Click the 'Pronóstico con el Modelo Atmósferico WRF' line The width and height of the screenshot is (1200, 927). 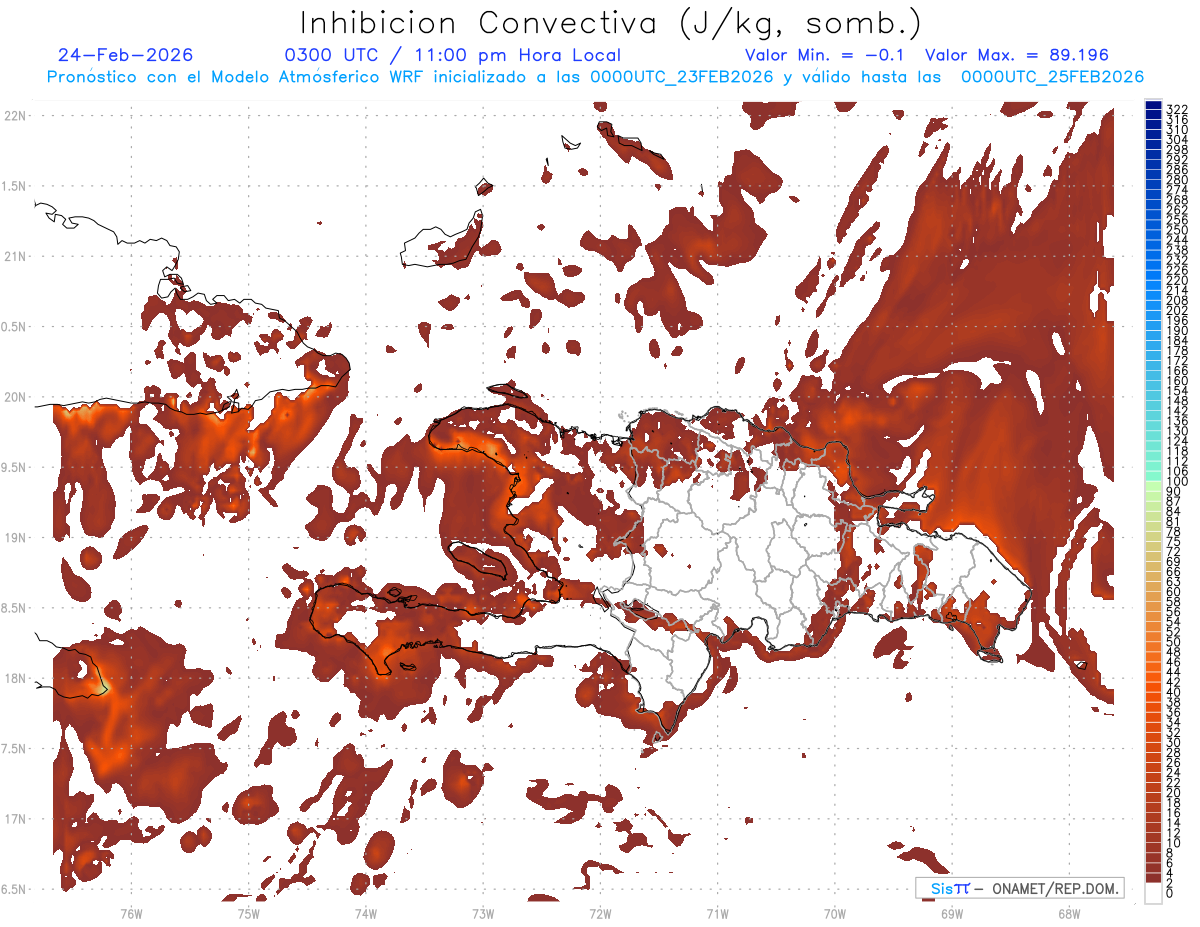[x=595, y=77]
